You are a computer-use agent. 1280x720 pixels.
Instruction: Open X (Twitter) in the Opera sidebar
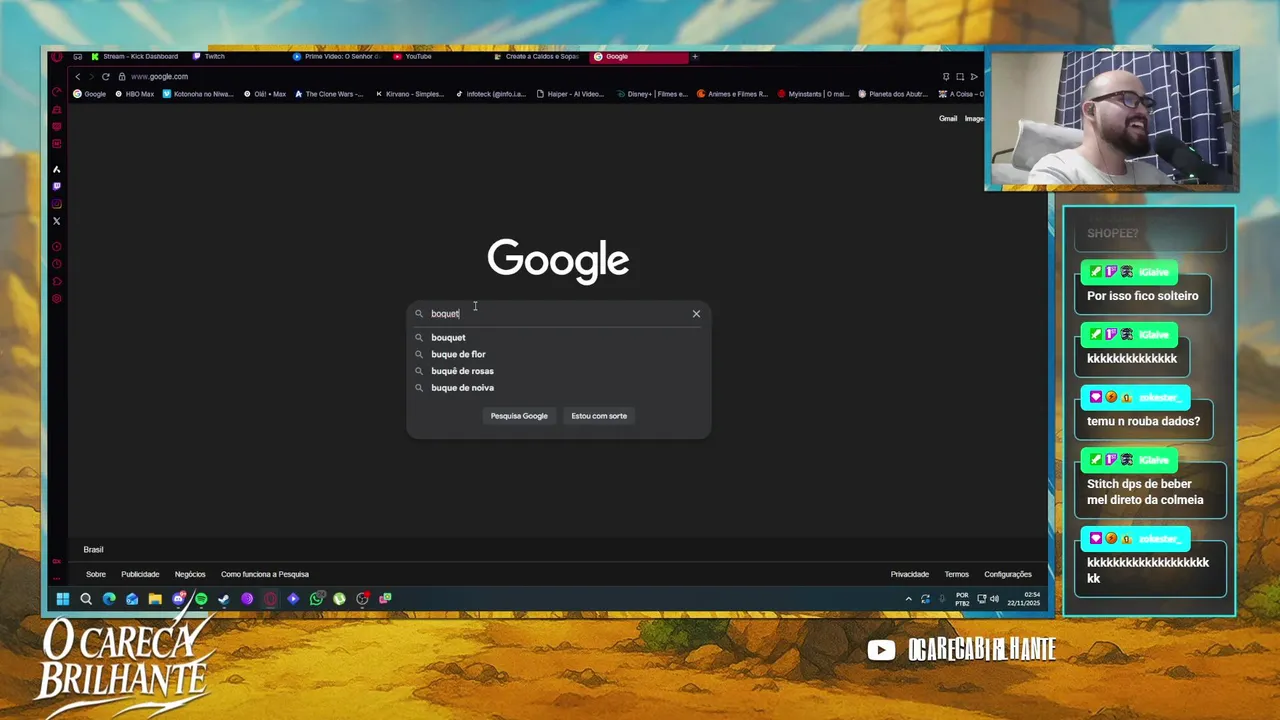coord(57,221)
